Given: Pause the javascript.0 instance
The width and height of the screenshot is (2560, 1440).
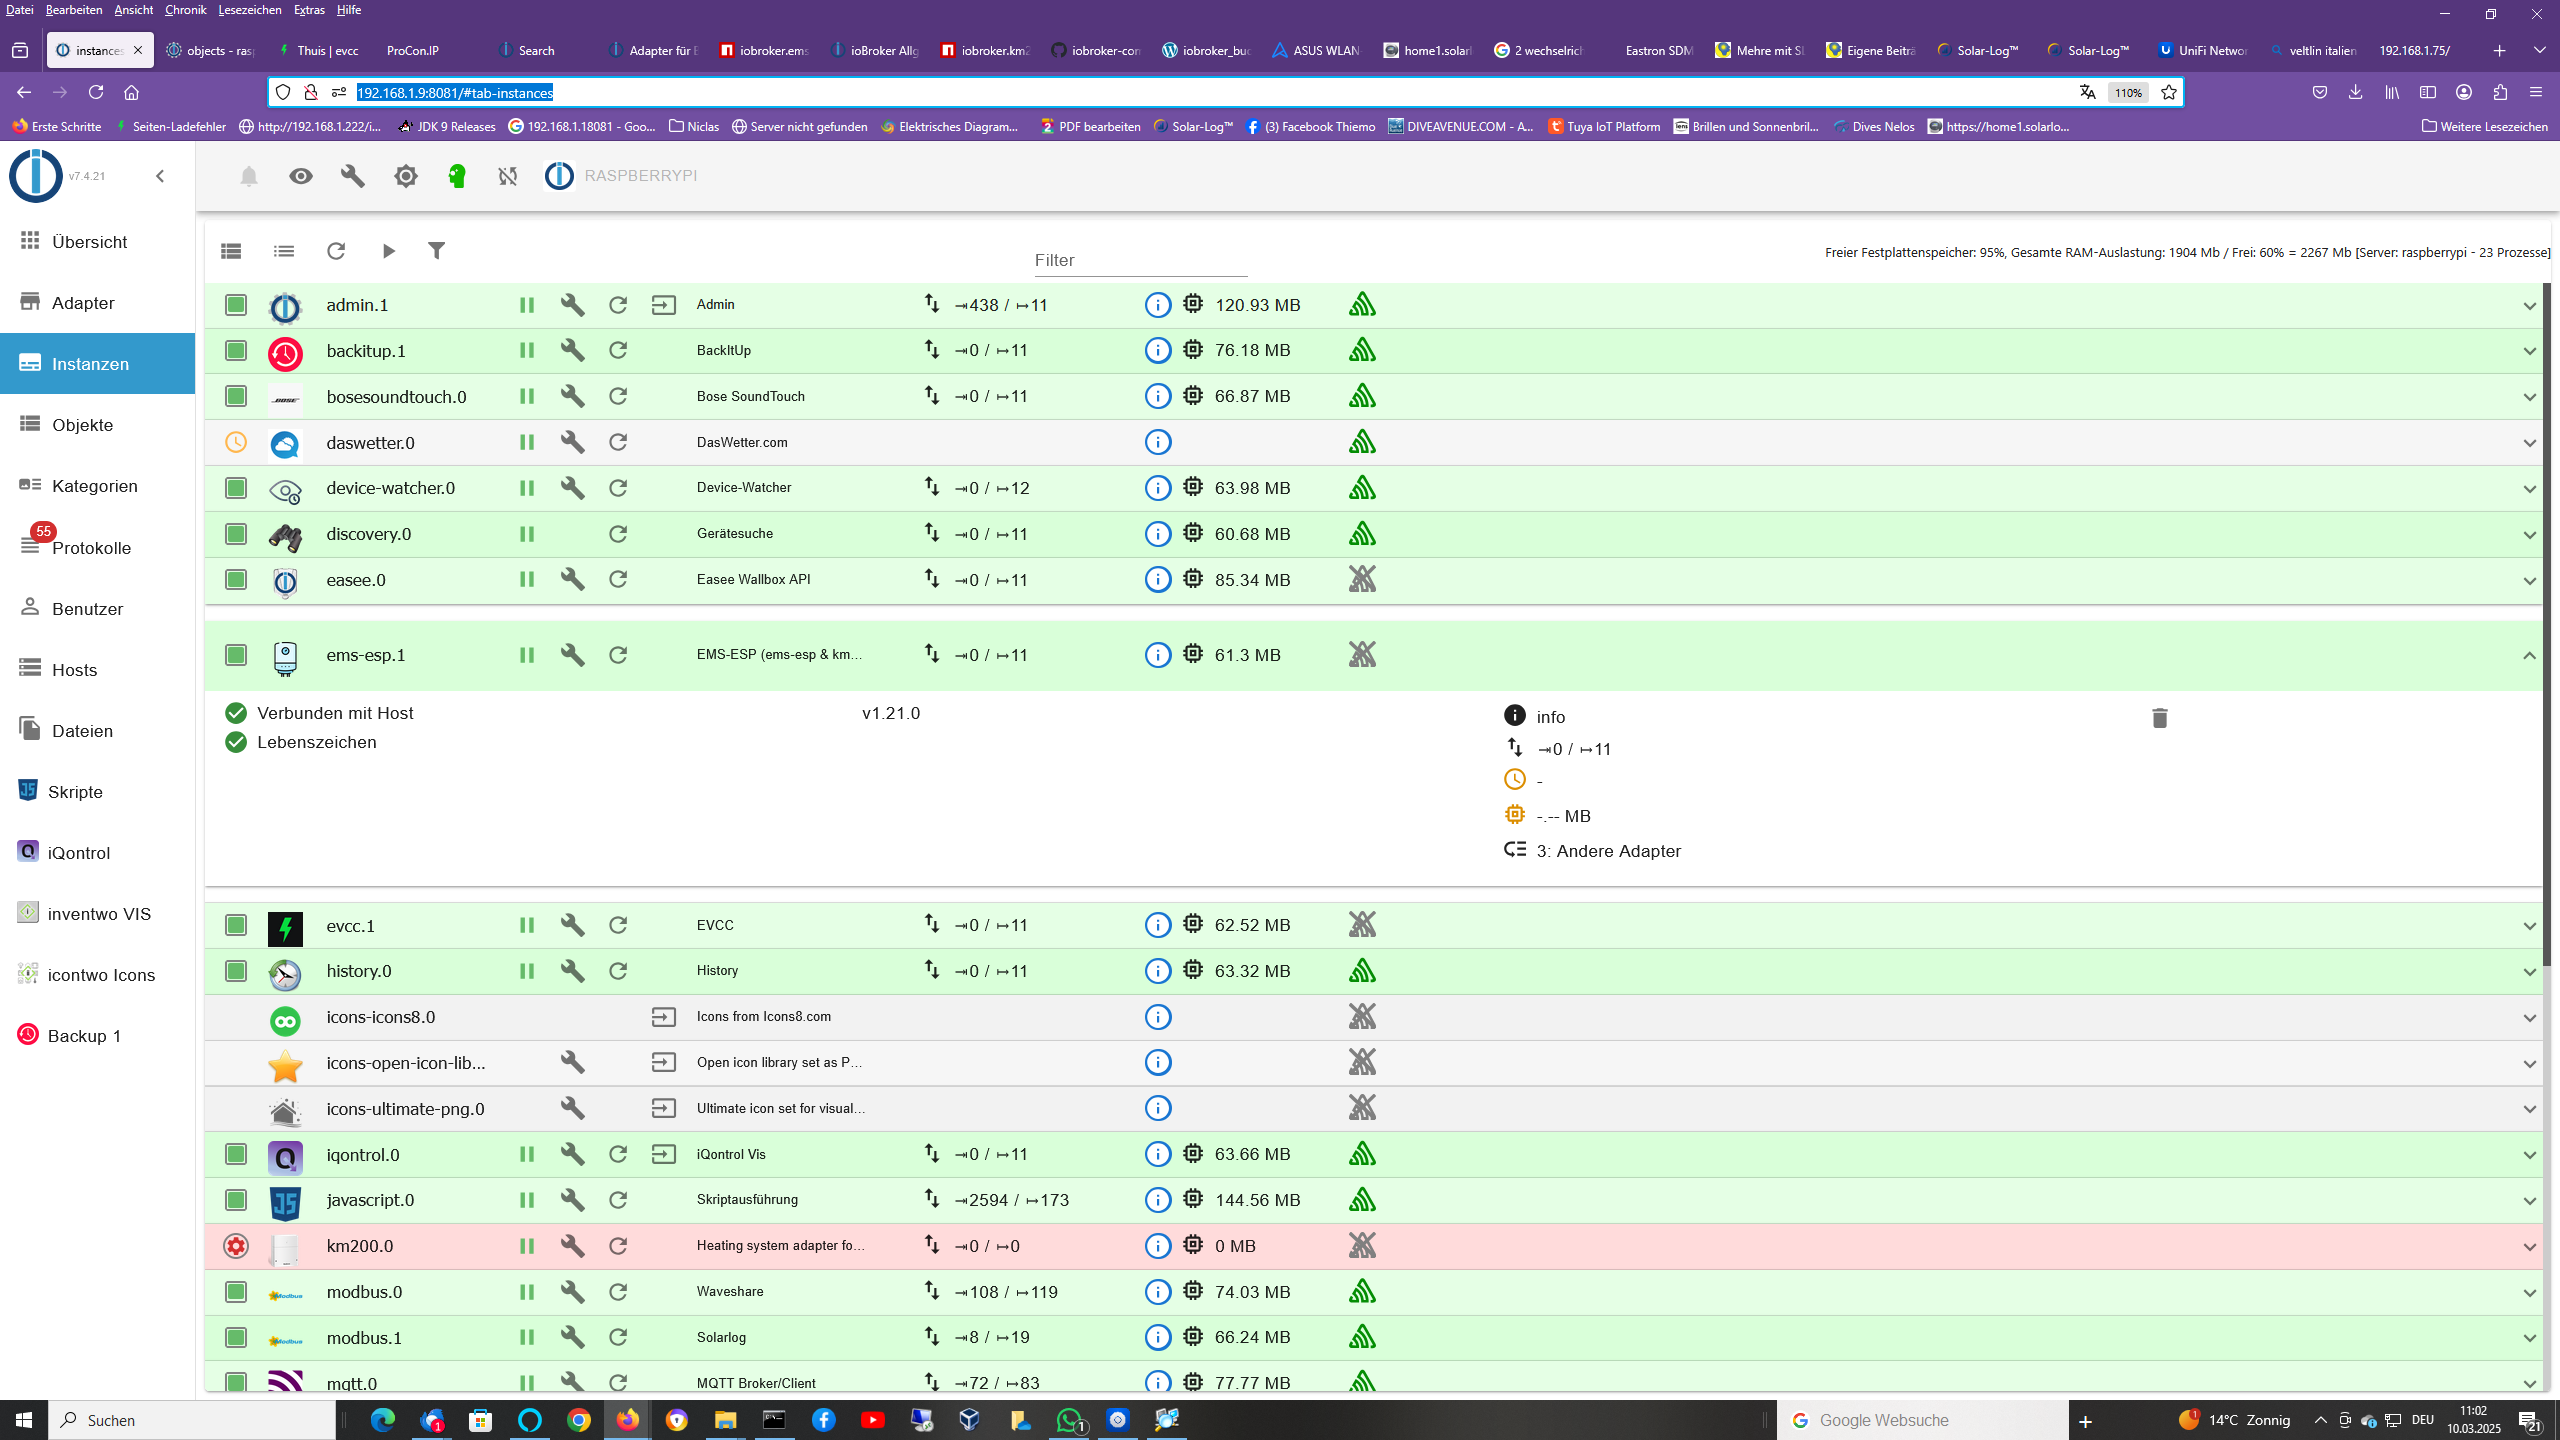Looking at the screenshot, I should [x=526, y=1200].
